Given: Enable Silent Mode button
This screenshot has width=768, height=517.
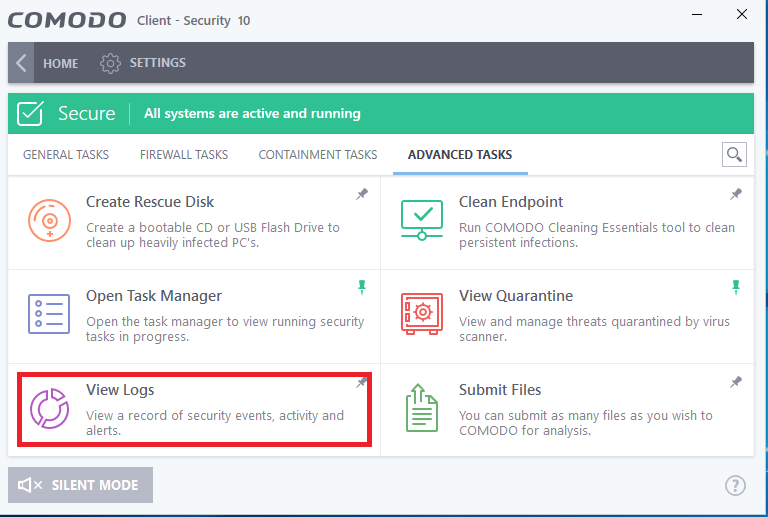Looking at the screenshot, I should pos(80,485).
